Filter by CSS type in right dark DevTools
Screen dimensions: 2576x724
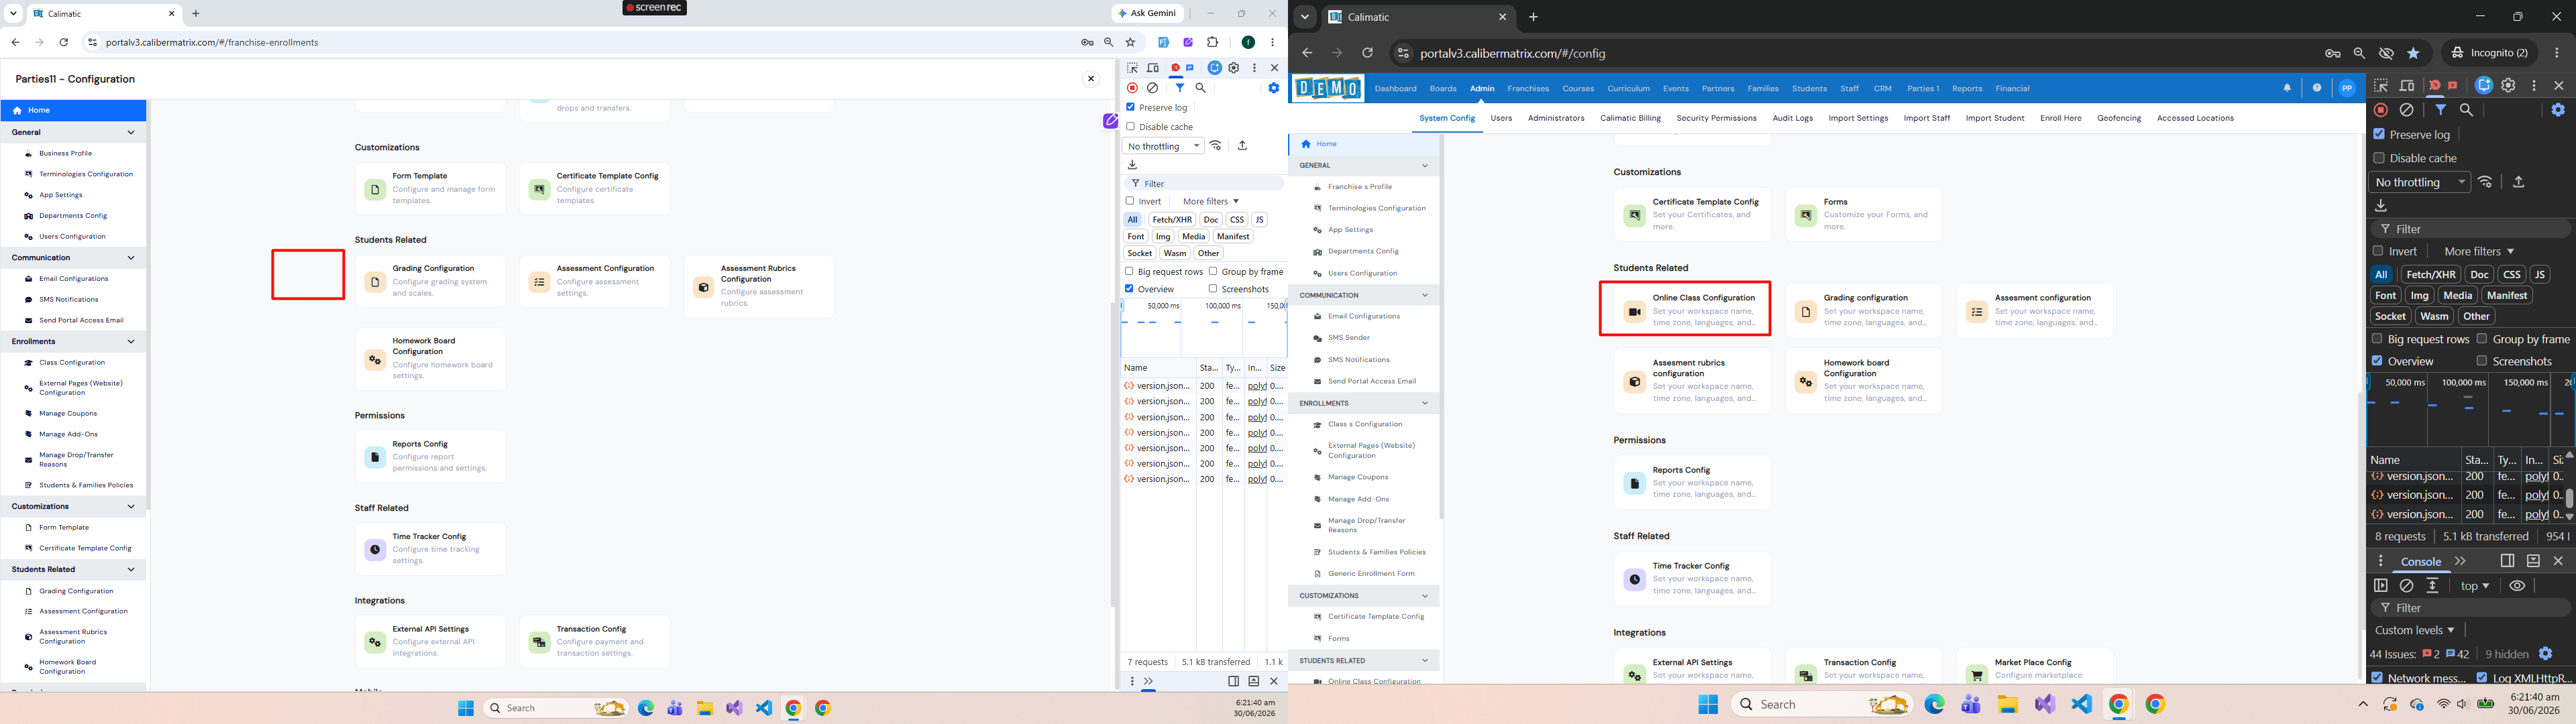[2511, 275]
